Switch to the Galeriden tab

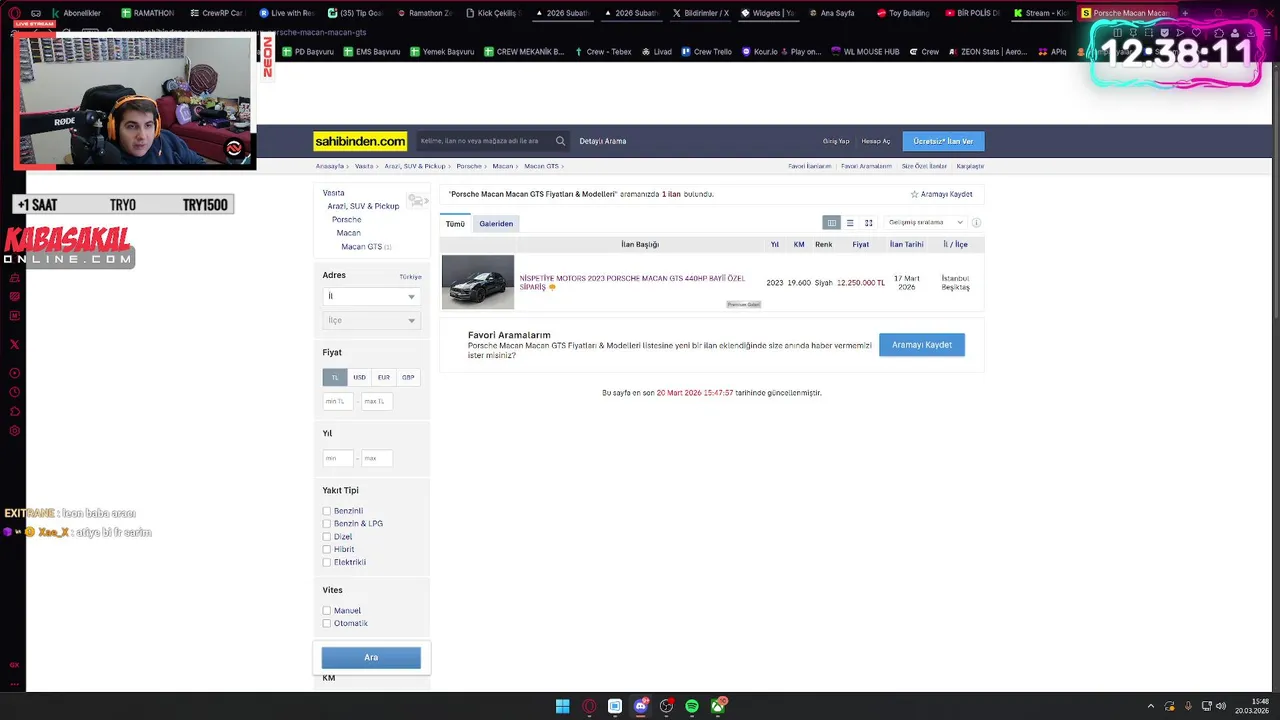tap(496, 223)
